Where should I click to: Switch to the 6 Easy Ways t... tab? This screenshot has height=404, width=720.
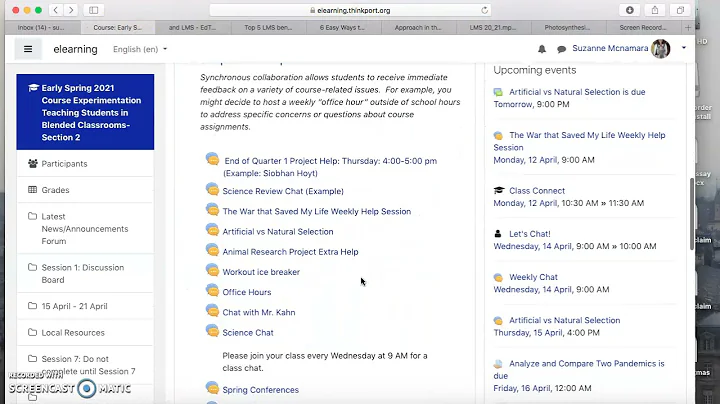click(x=343, y=28)
